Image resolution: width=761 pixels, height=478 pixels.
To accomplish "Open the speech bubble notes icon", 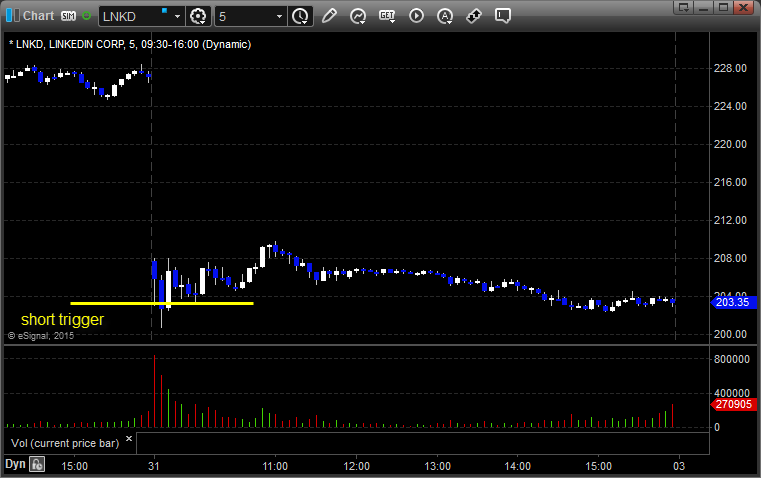I will tap(503, 16).
